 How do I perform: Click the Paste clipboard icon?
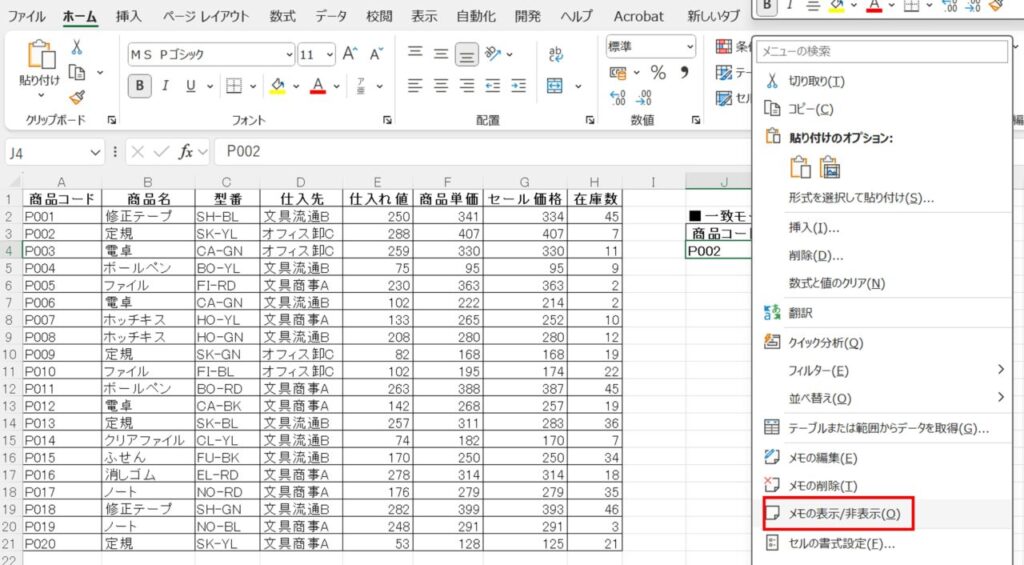click(40, 55)
